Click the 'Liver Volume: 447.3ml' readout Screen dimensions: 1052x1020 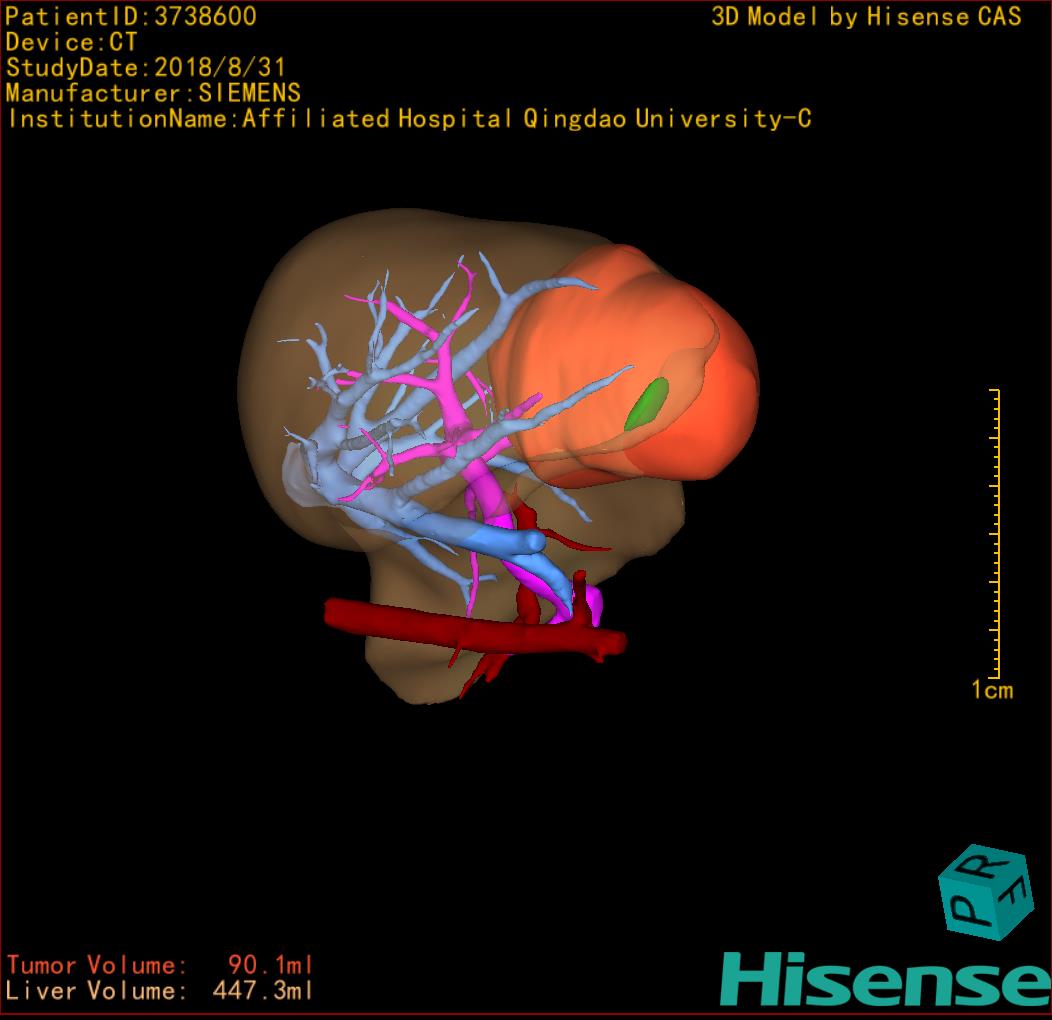(159, 990)
